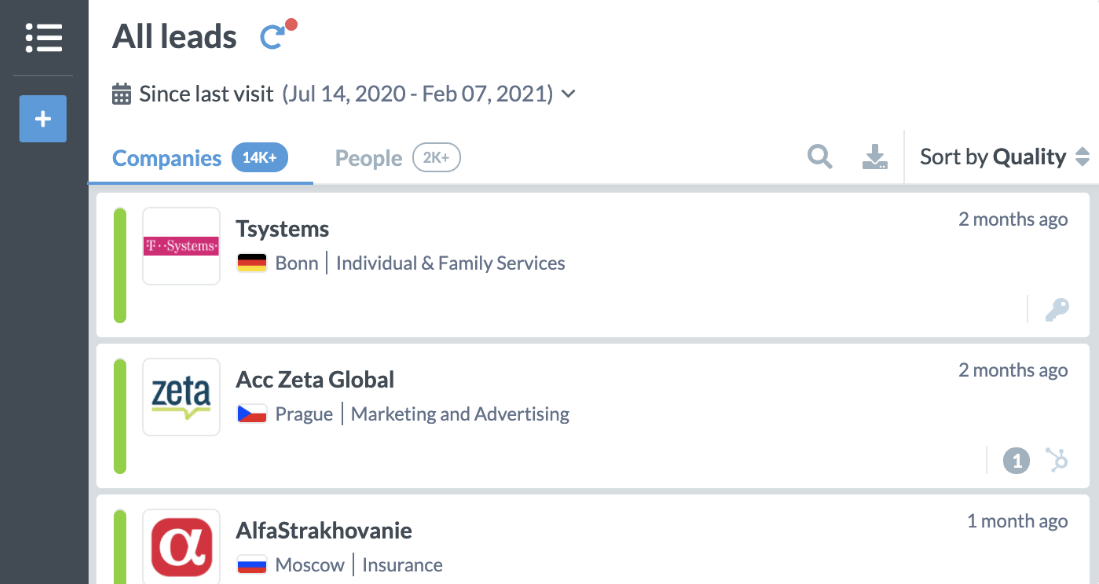The height and width of the screenshot is (584, 1099).
Task: Click the Zeta logo thumbnail
Action: pyautogui.click(x=181, y=397)
